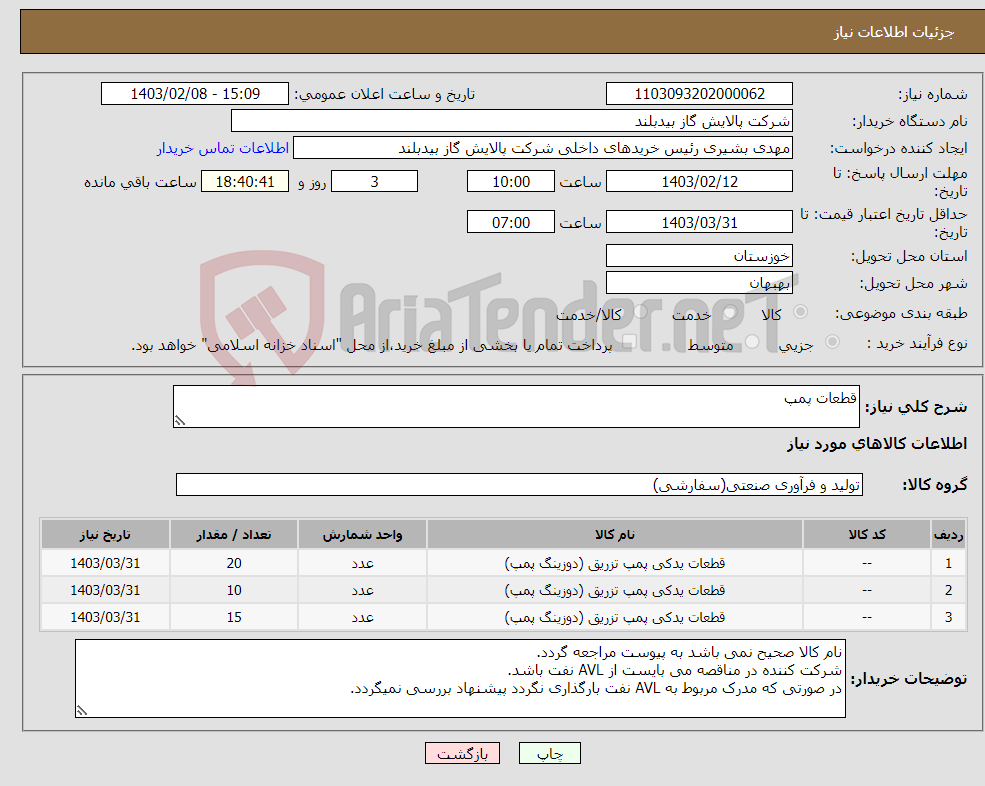985x786 pixels.
Task: Grab the resize handle of buyer notes textarea
Action: (x=82, y=711)
